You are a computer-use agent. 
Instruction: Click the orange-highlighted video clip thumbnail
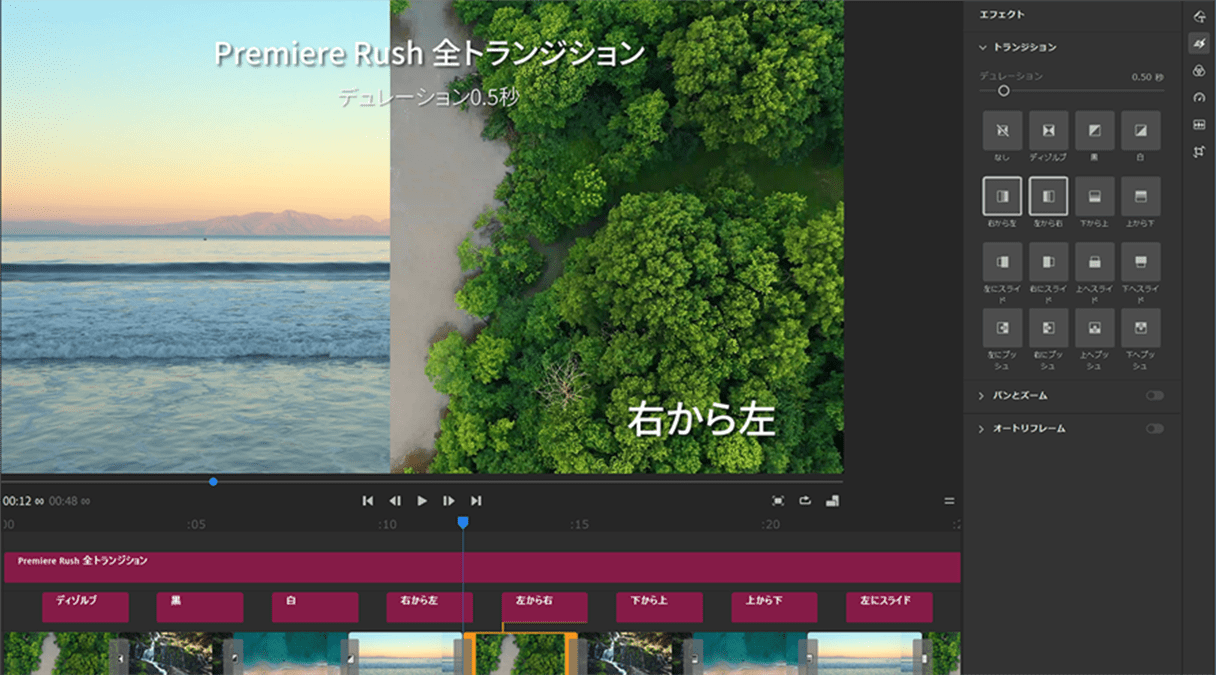(x=521, y=653)
